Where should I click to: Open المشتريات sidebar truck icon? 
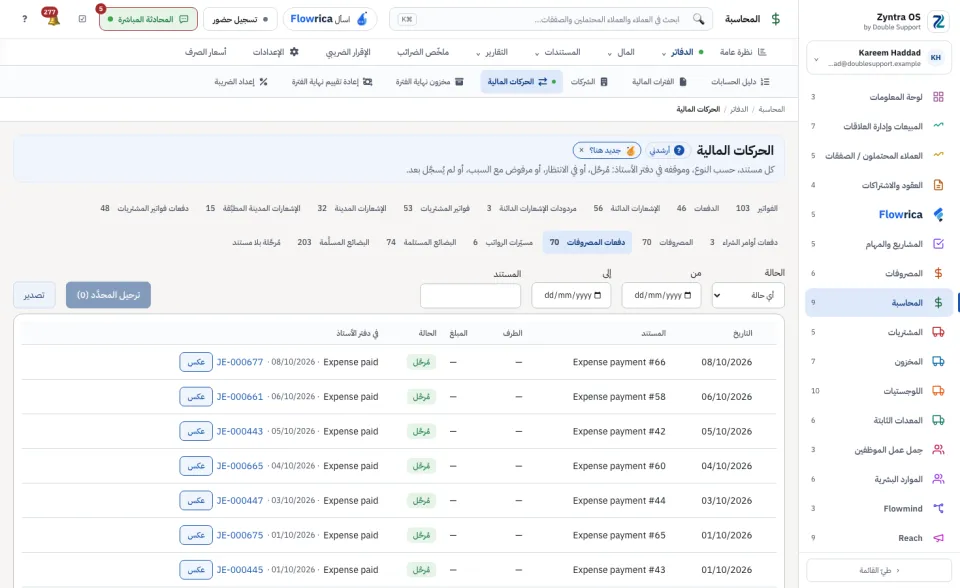938,332
